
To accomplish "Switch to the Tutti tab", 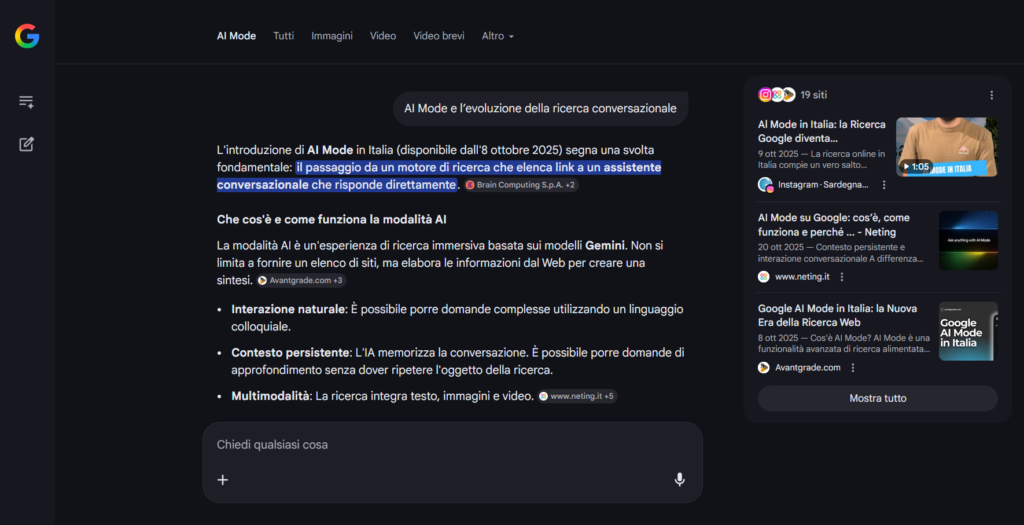I will click(283, 36).
